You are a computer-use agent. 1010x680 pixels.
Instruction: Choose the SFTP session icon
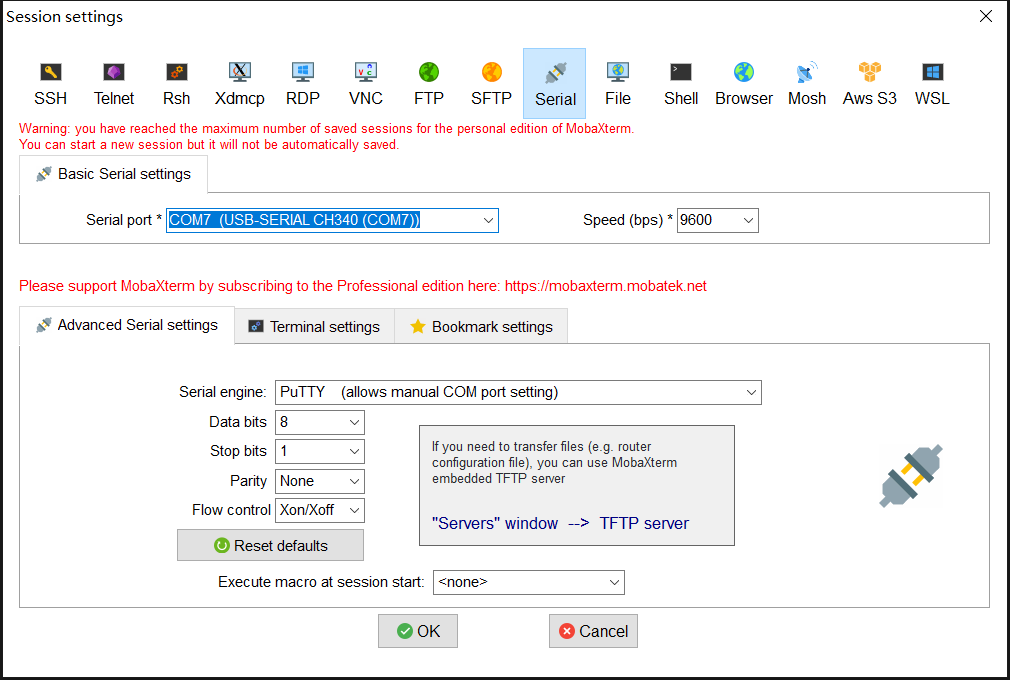[491, 84]
